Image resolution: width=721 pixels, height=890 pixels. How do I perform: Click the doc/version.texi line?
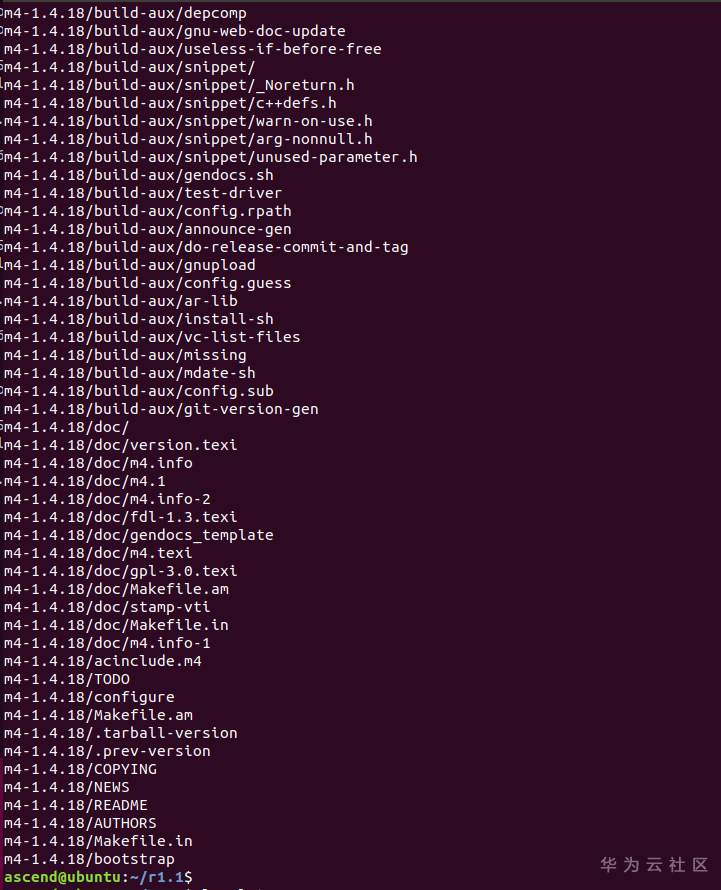(x=120, y=445)
